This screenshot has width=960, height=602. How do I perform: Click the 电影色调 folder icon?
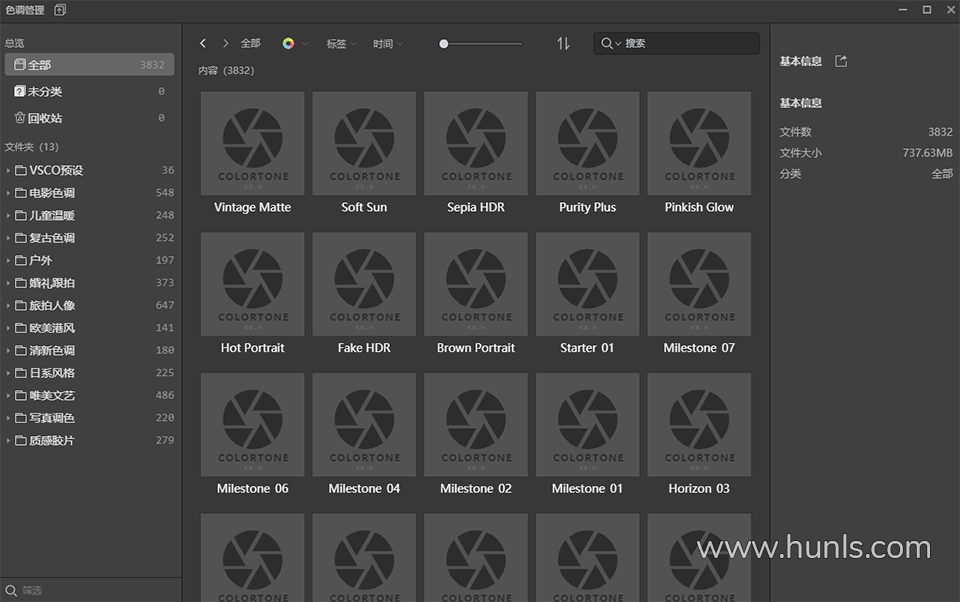[x=21, y=193]
